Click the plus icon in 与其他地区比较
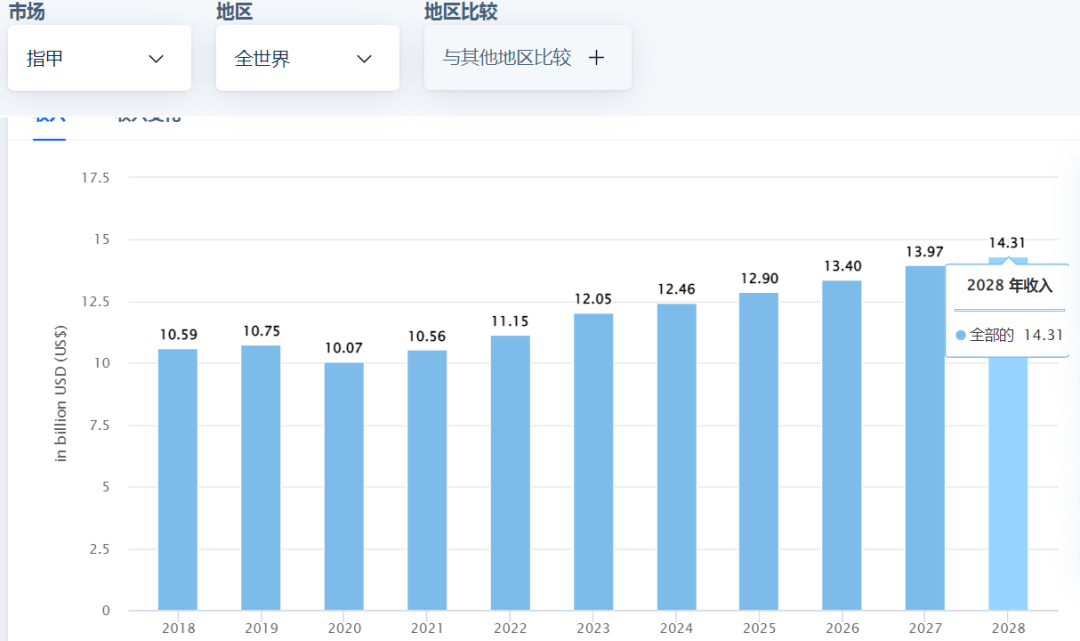The height and width of the screenshot is (641, 1080). pos(596,57)
